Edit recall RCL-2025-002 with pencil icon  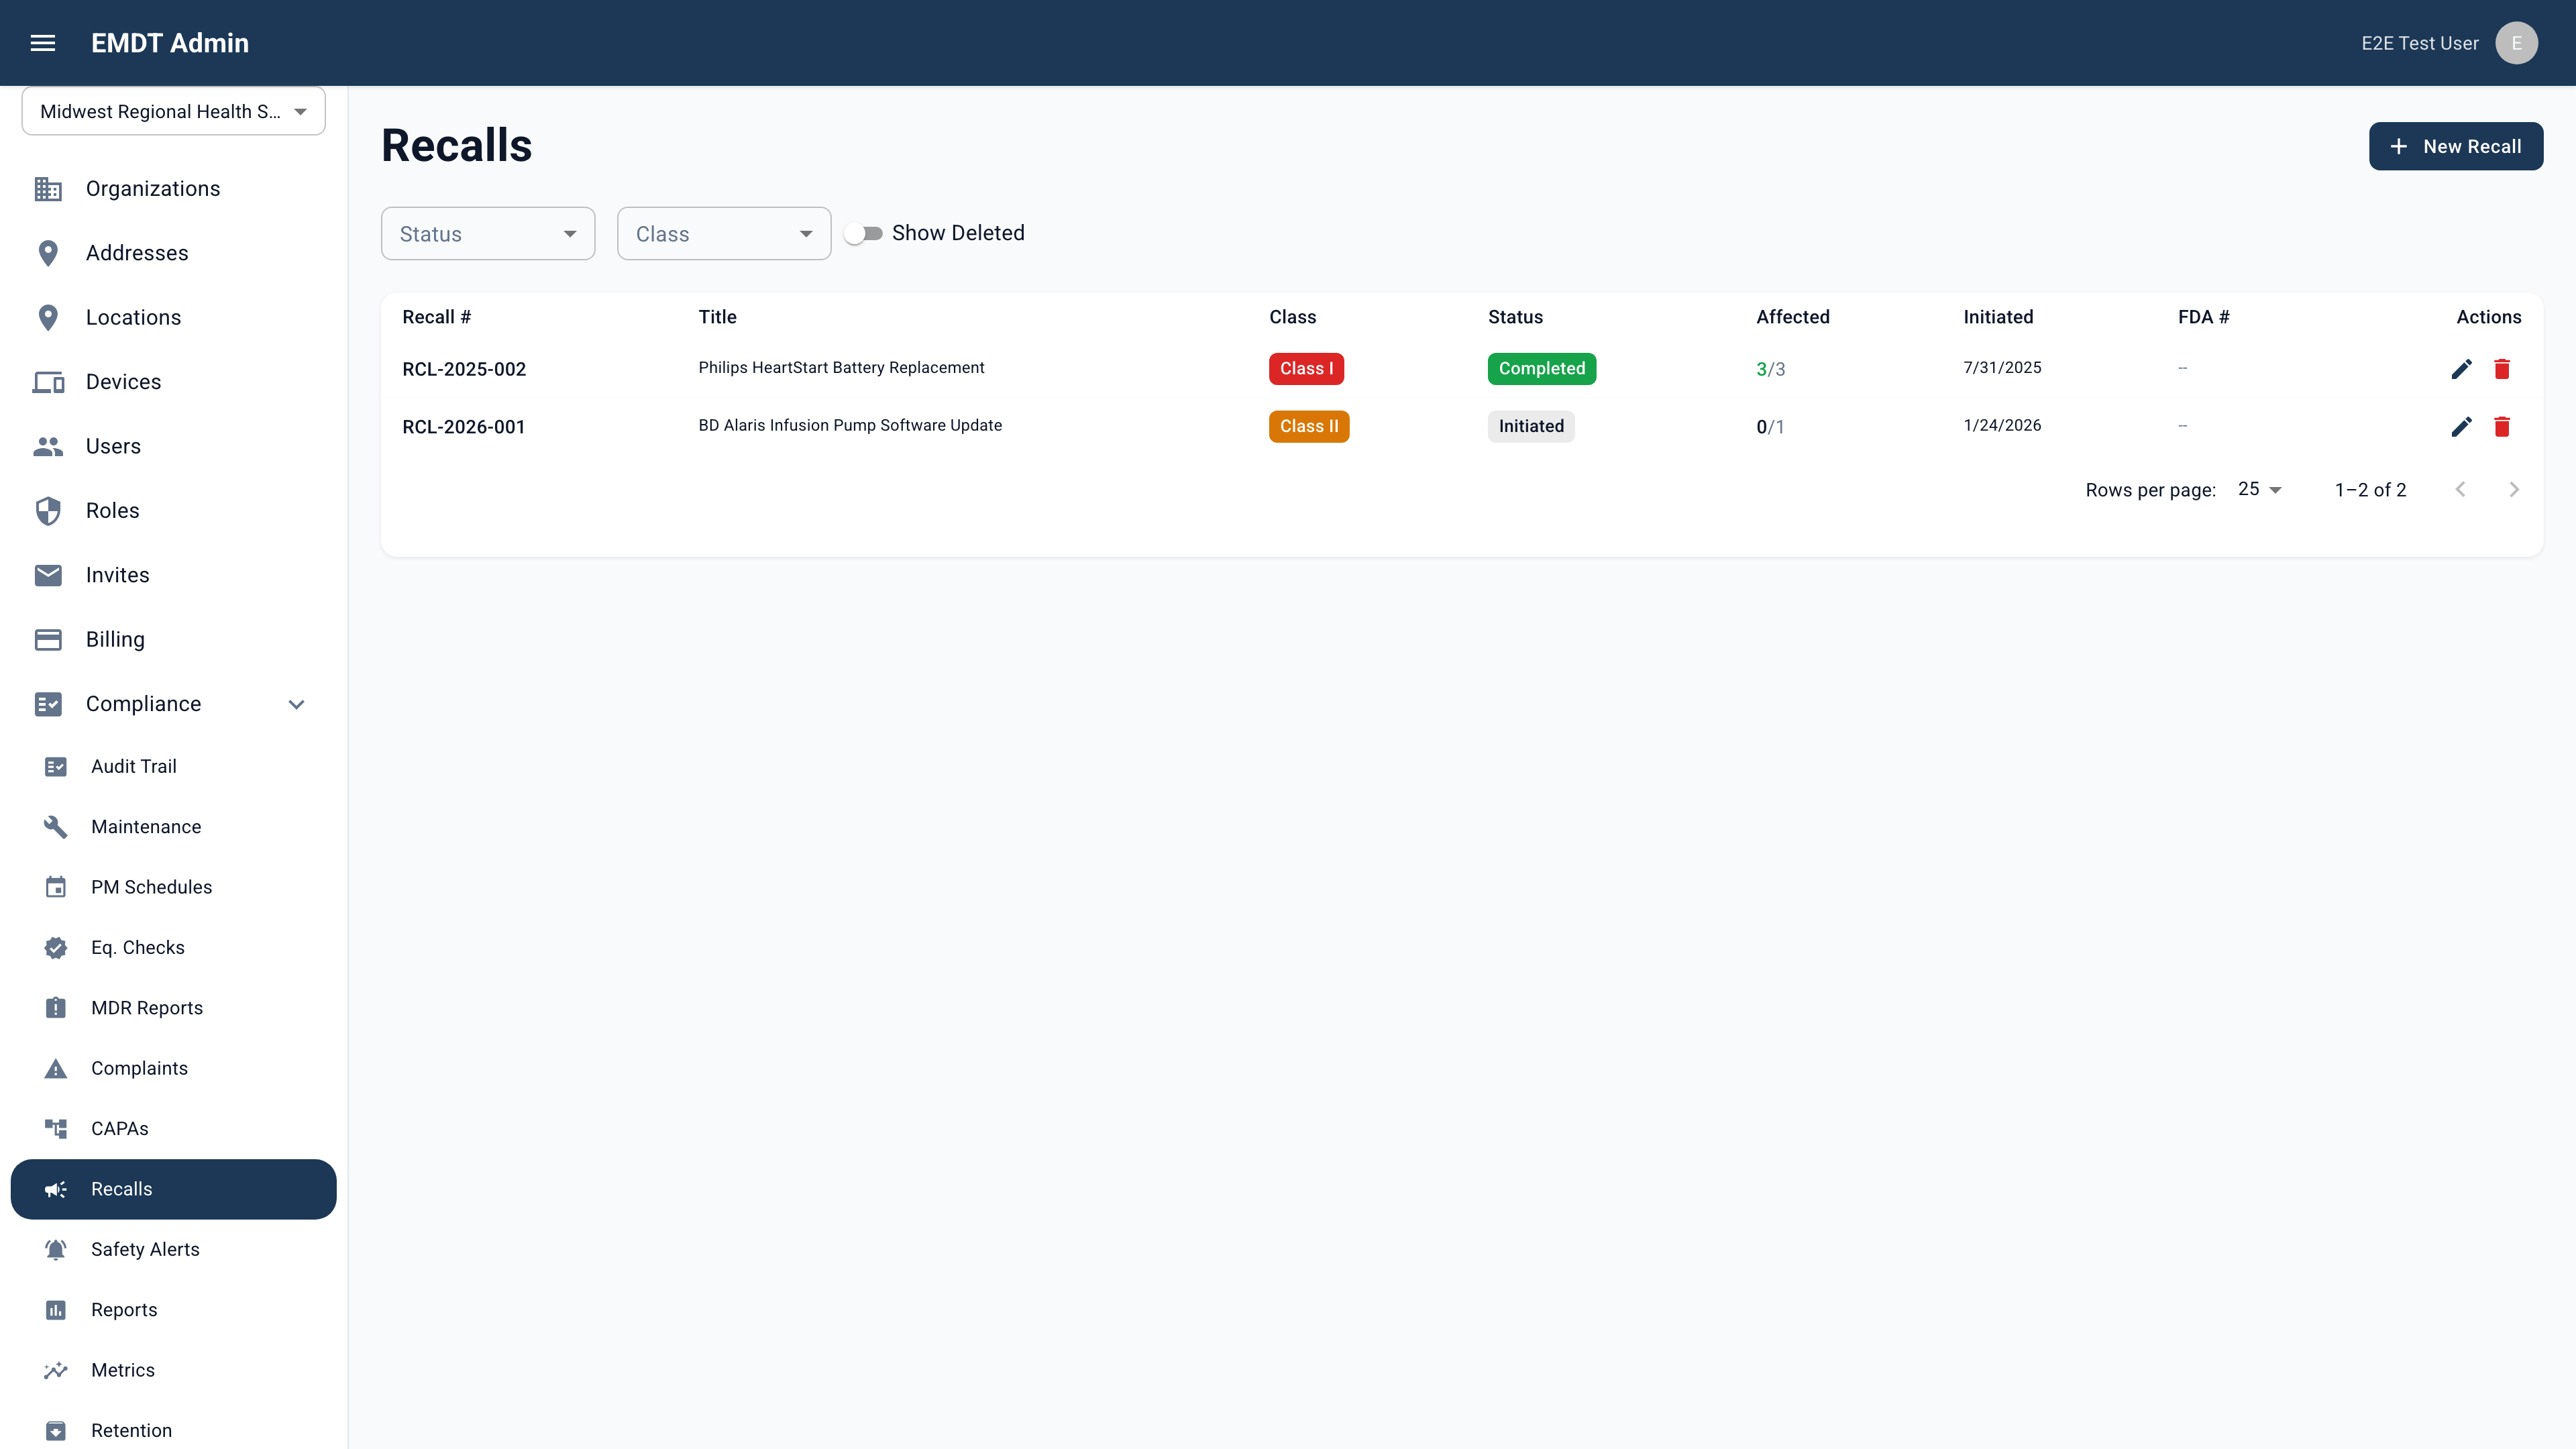2461,369
